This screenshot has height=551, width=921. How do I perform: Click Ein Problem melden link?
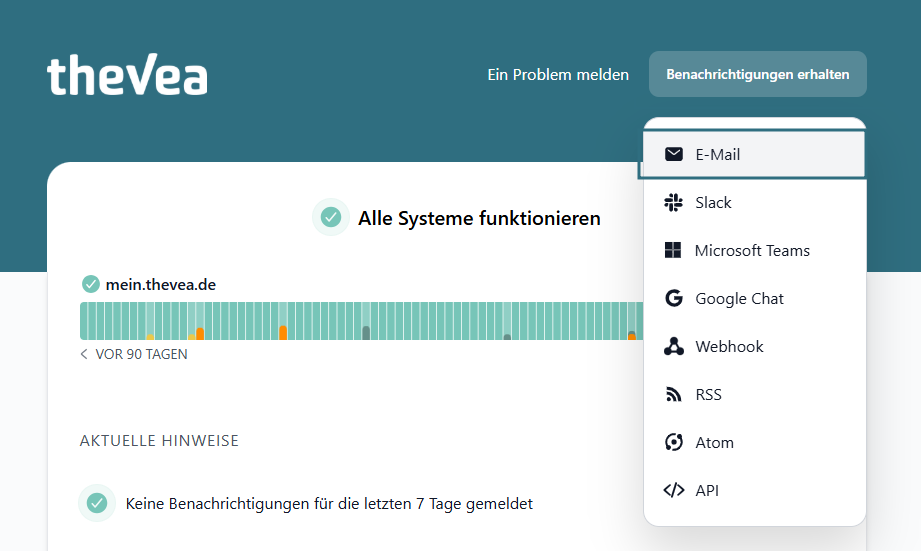tap(558, 74)
